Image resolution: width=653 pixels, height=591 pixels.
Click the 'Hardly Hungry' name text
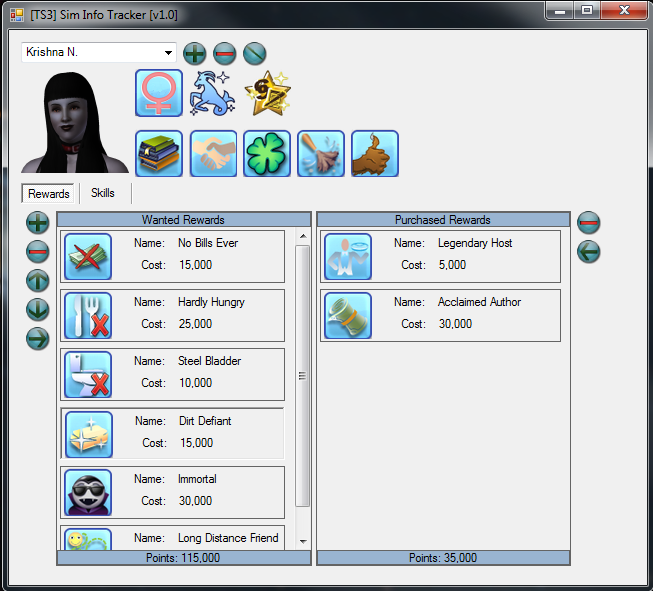point(211,302)
